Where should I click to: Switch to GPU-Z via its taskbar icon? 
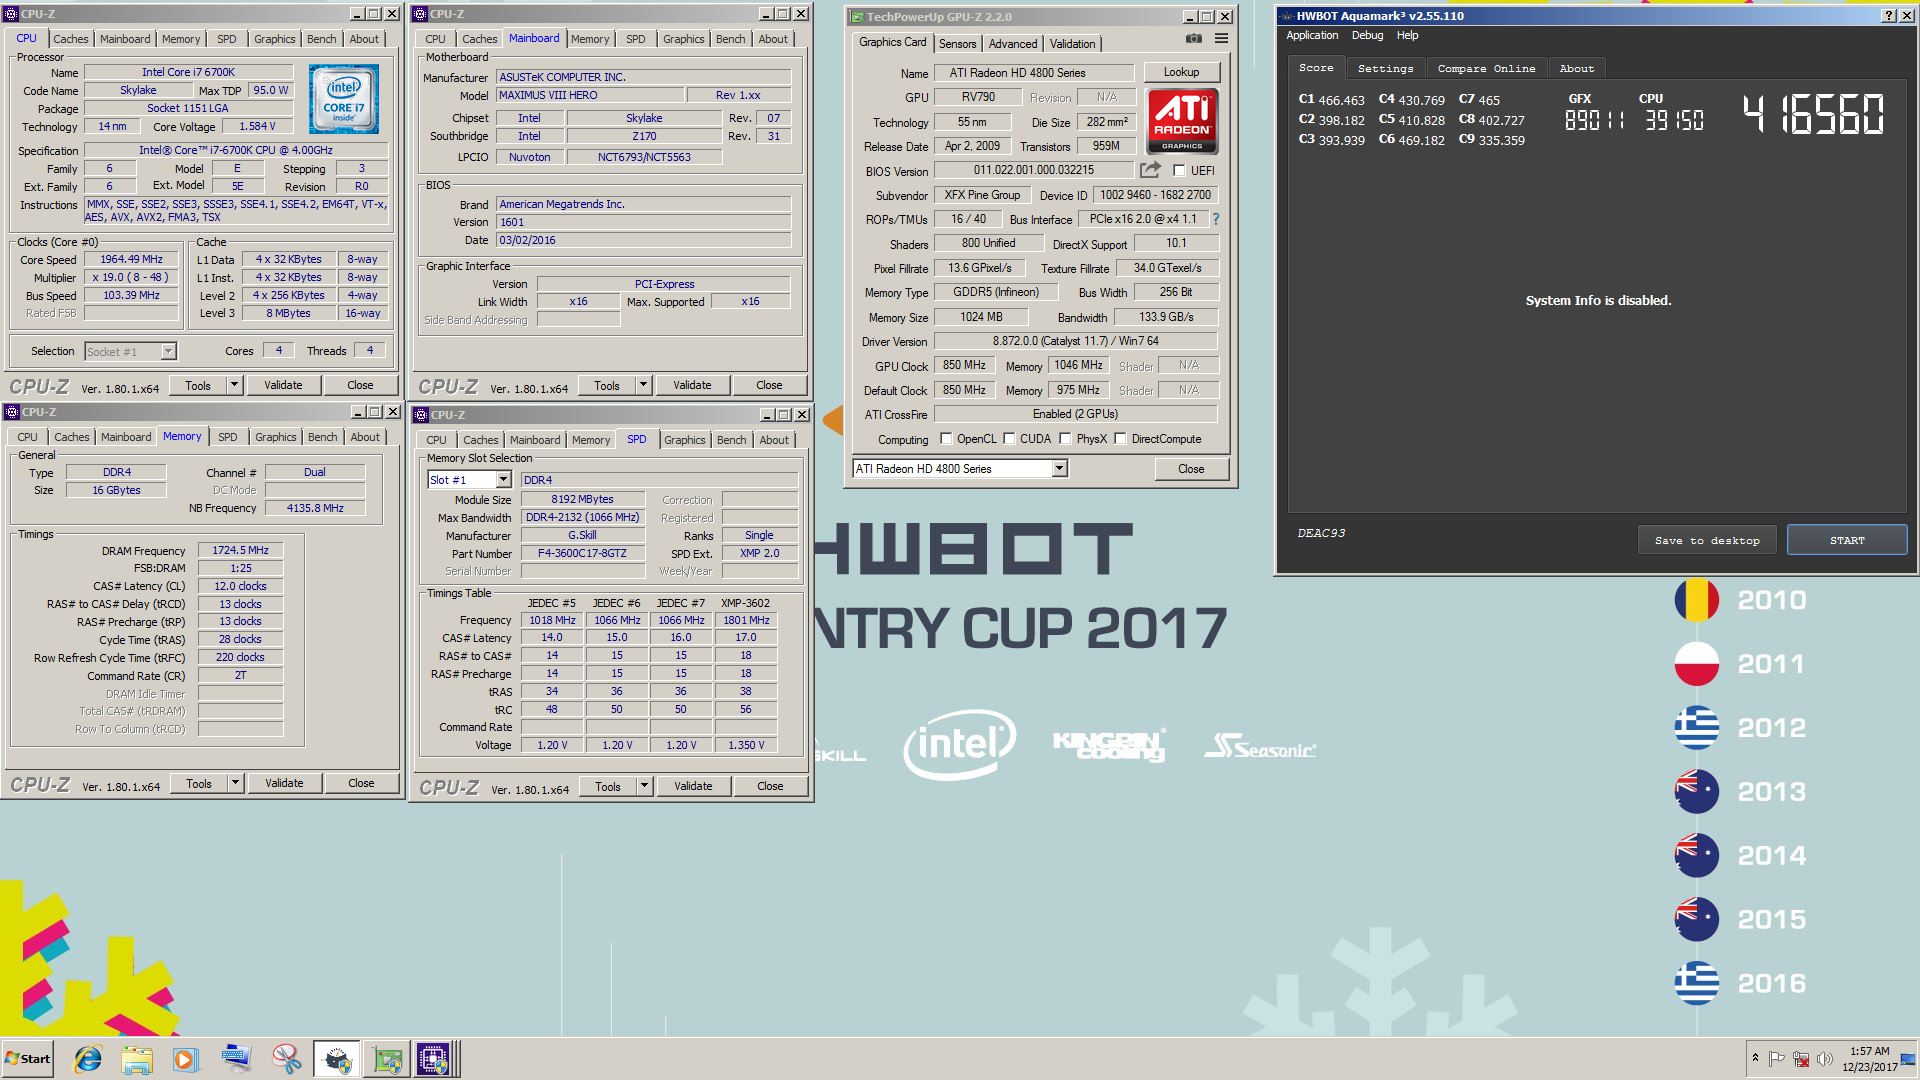[x=386, y=1059]
